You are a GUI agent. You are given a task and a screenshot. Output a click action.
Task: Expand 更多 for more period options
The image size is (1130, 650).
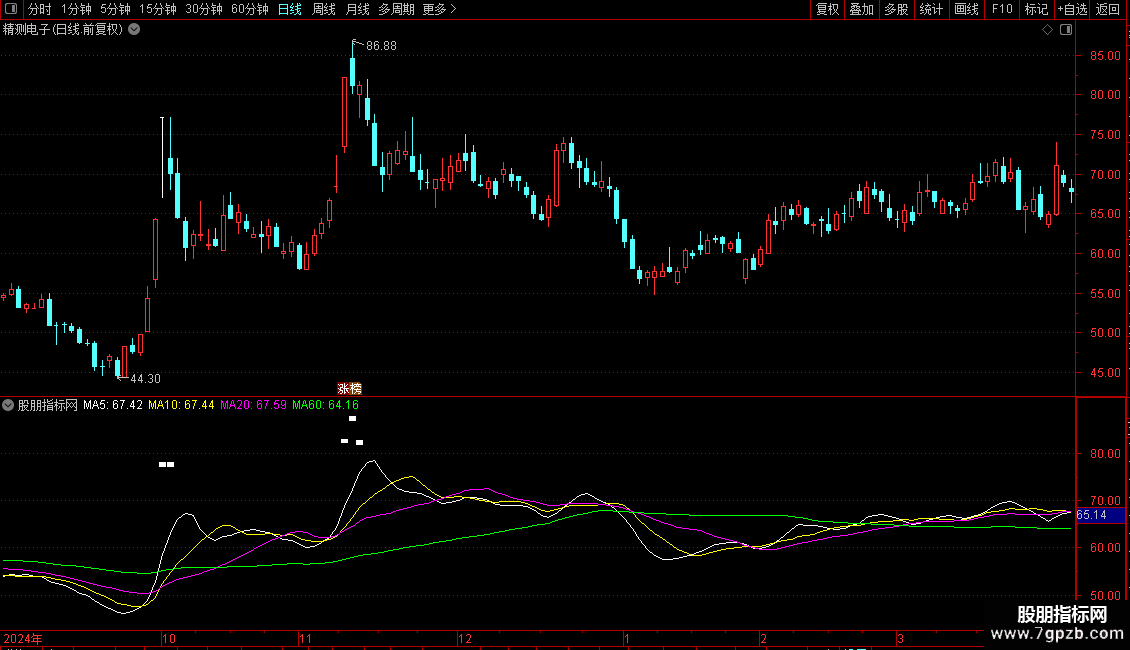coord(439,9)
